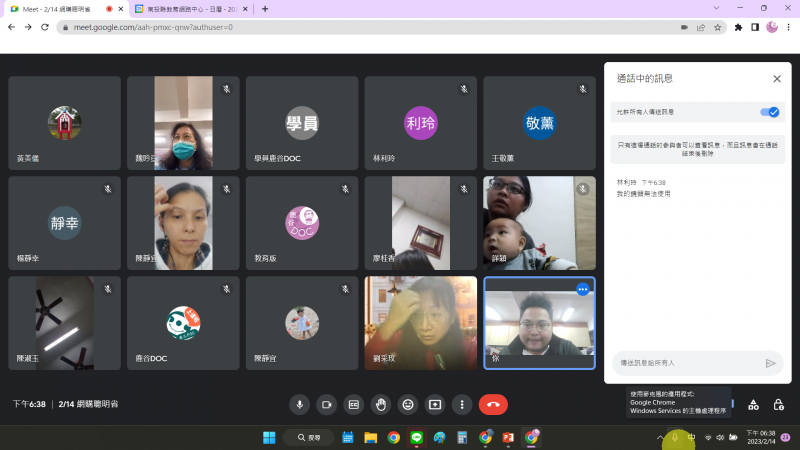Toggle allow everyone to send messages
The width and height of the screenshot is (800, 450).
click(x=769, y=112)
